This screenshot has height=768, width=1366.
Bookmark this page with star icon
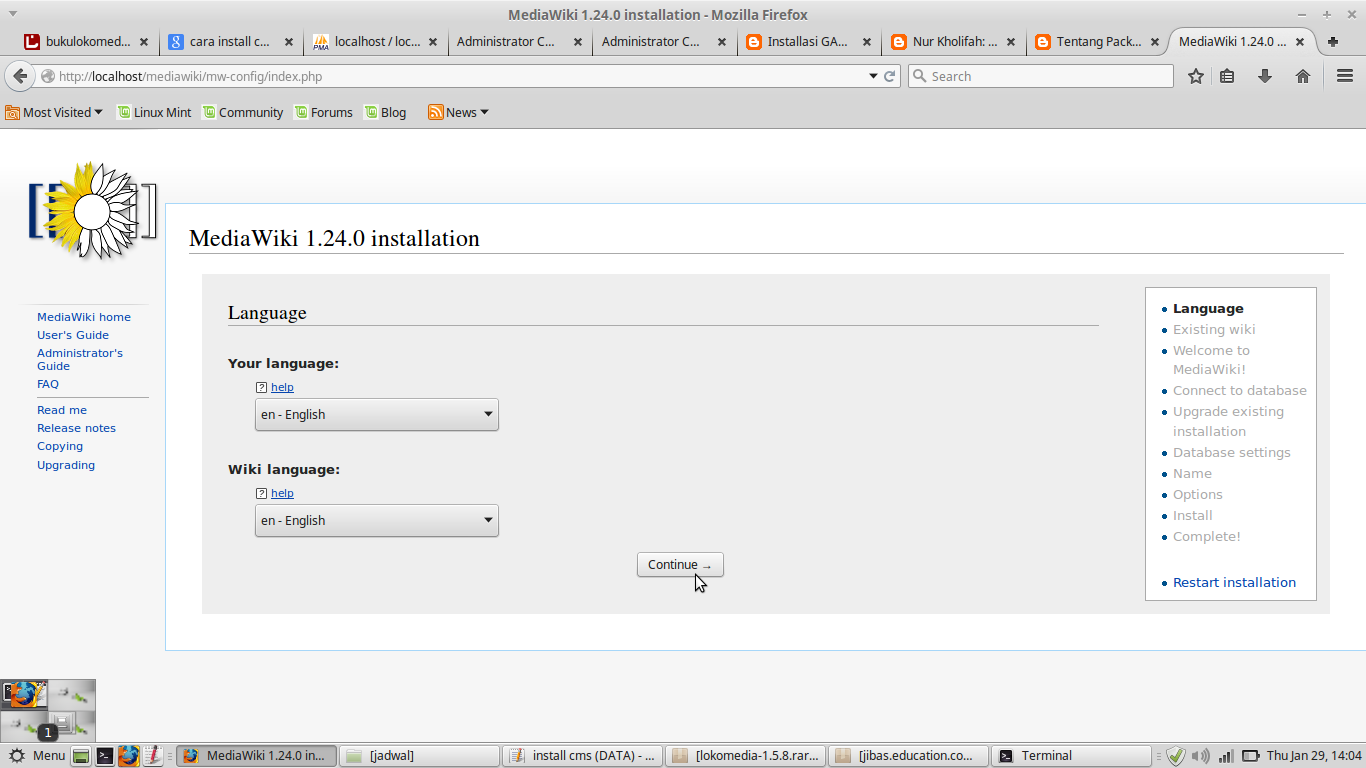[x=1195, y=76]
